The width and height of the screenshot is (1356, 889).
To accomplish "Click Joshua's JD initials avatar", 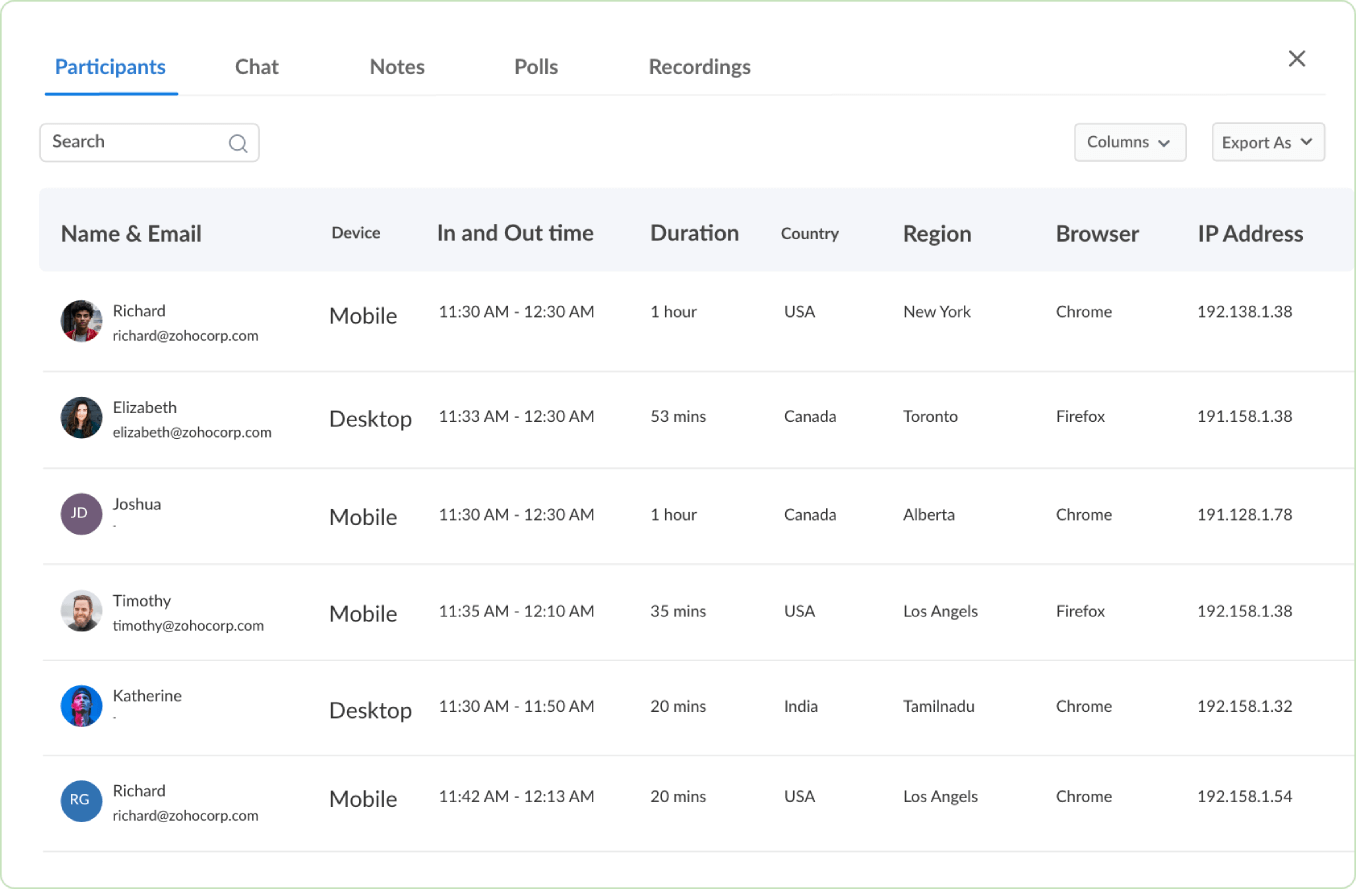I will pos(81,514).
